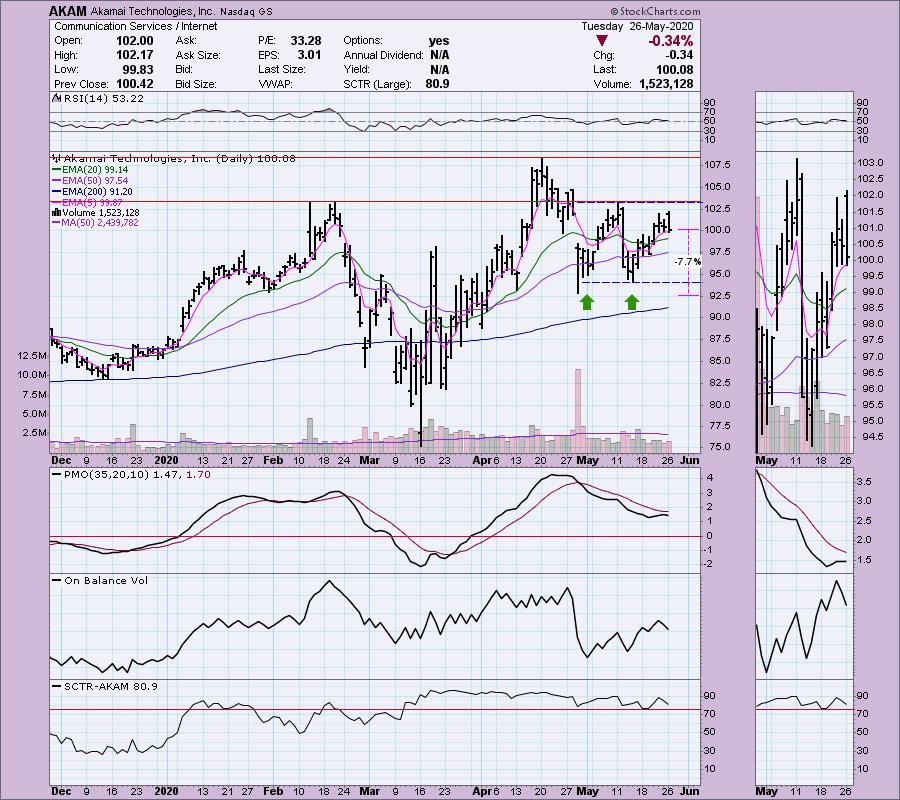Click the Last Size label
Image resolution: width=900 pixels, height=800 pixels.
[x=282, y=69]
